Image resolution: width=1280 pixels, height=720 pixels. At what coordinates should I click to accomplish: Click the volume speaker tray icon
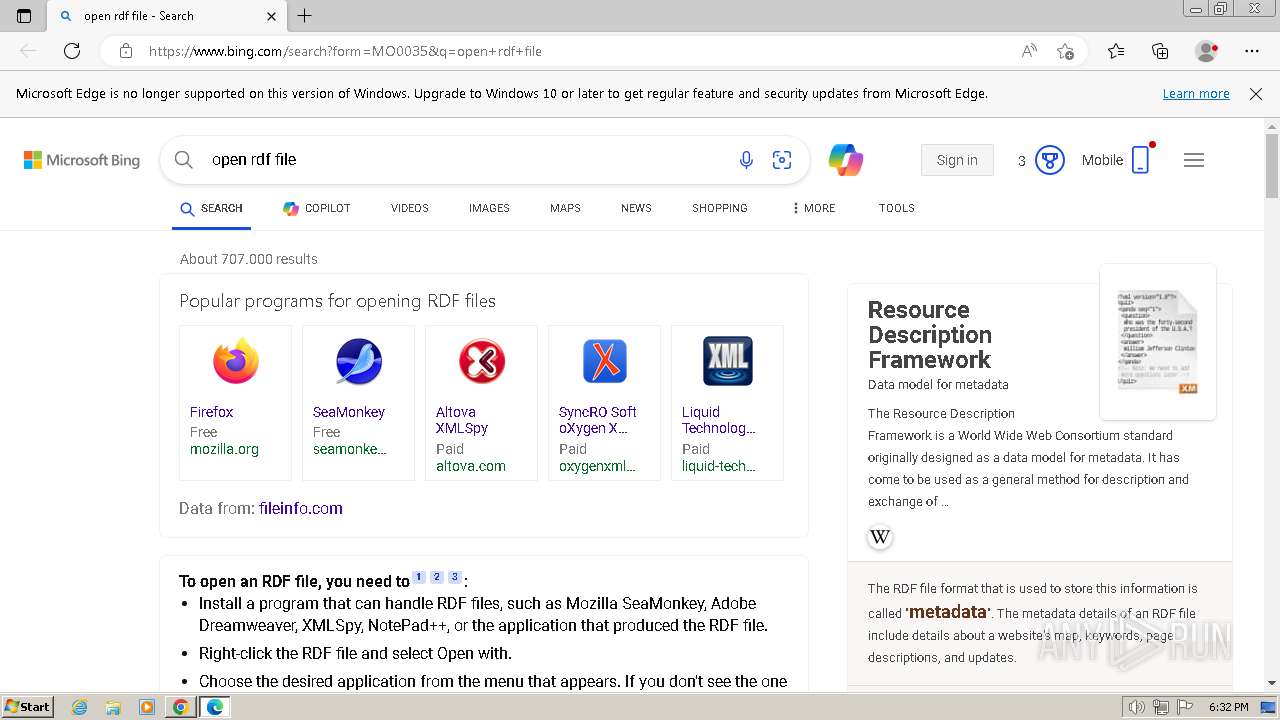click(1136, 707)
